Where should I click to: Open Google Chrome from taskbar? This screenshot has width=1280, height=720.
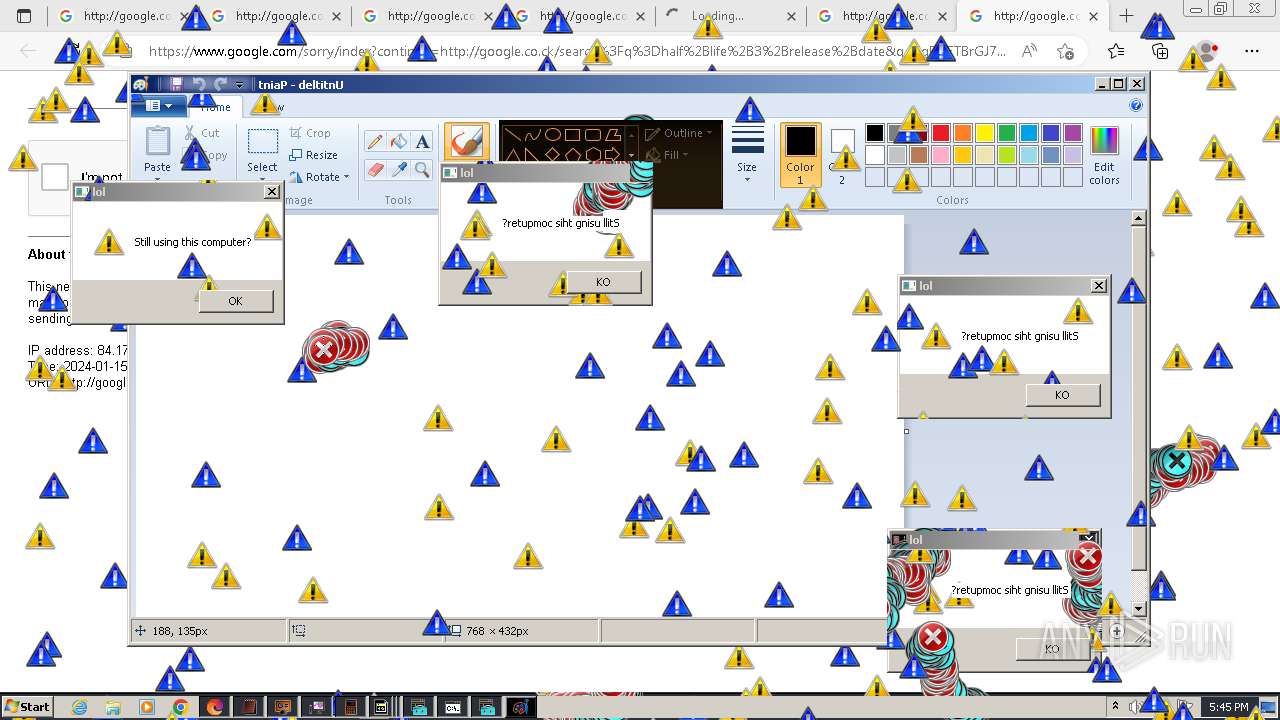click(x=181, y=707)
